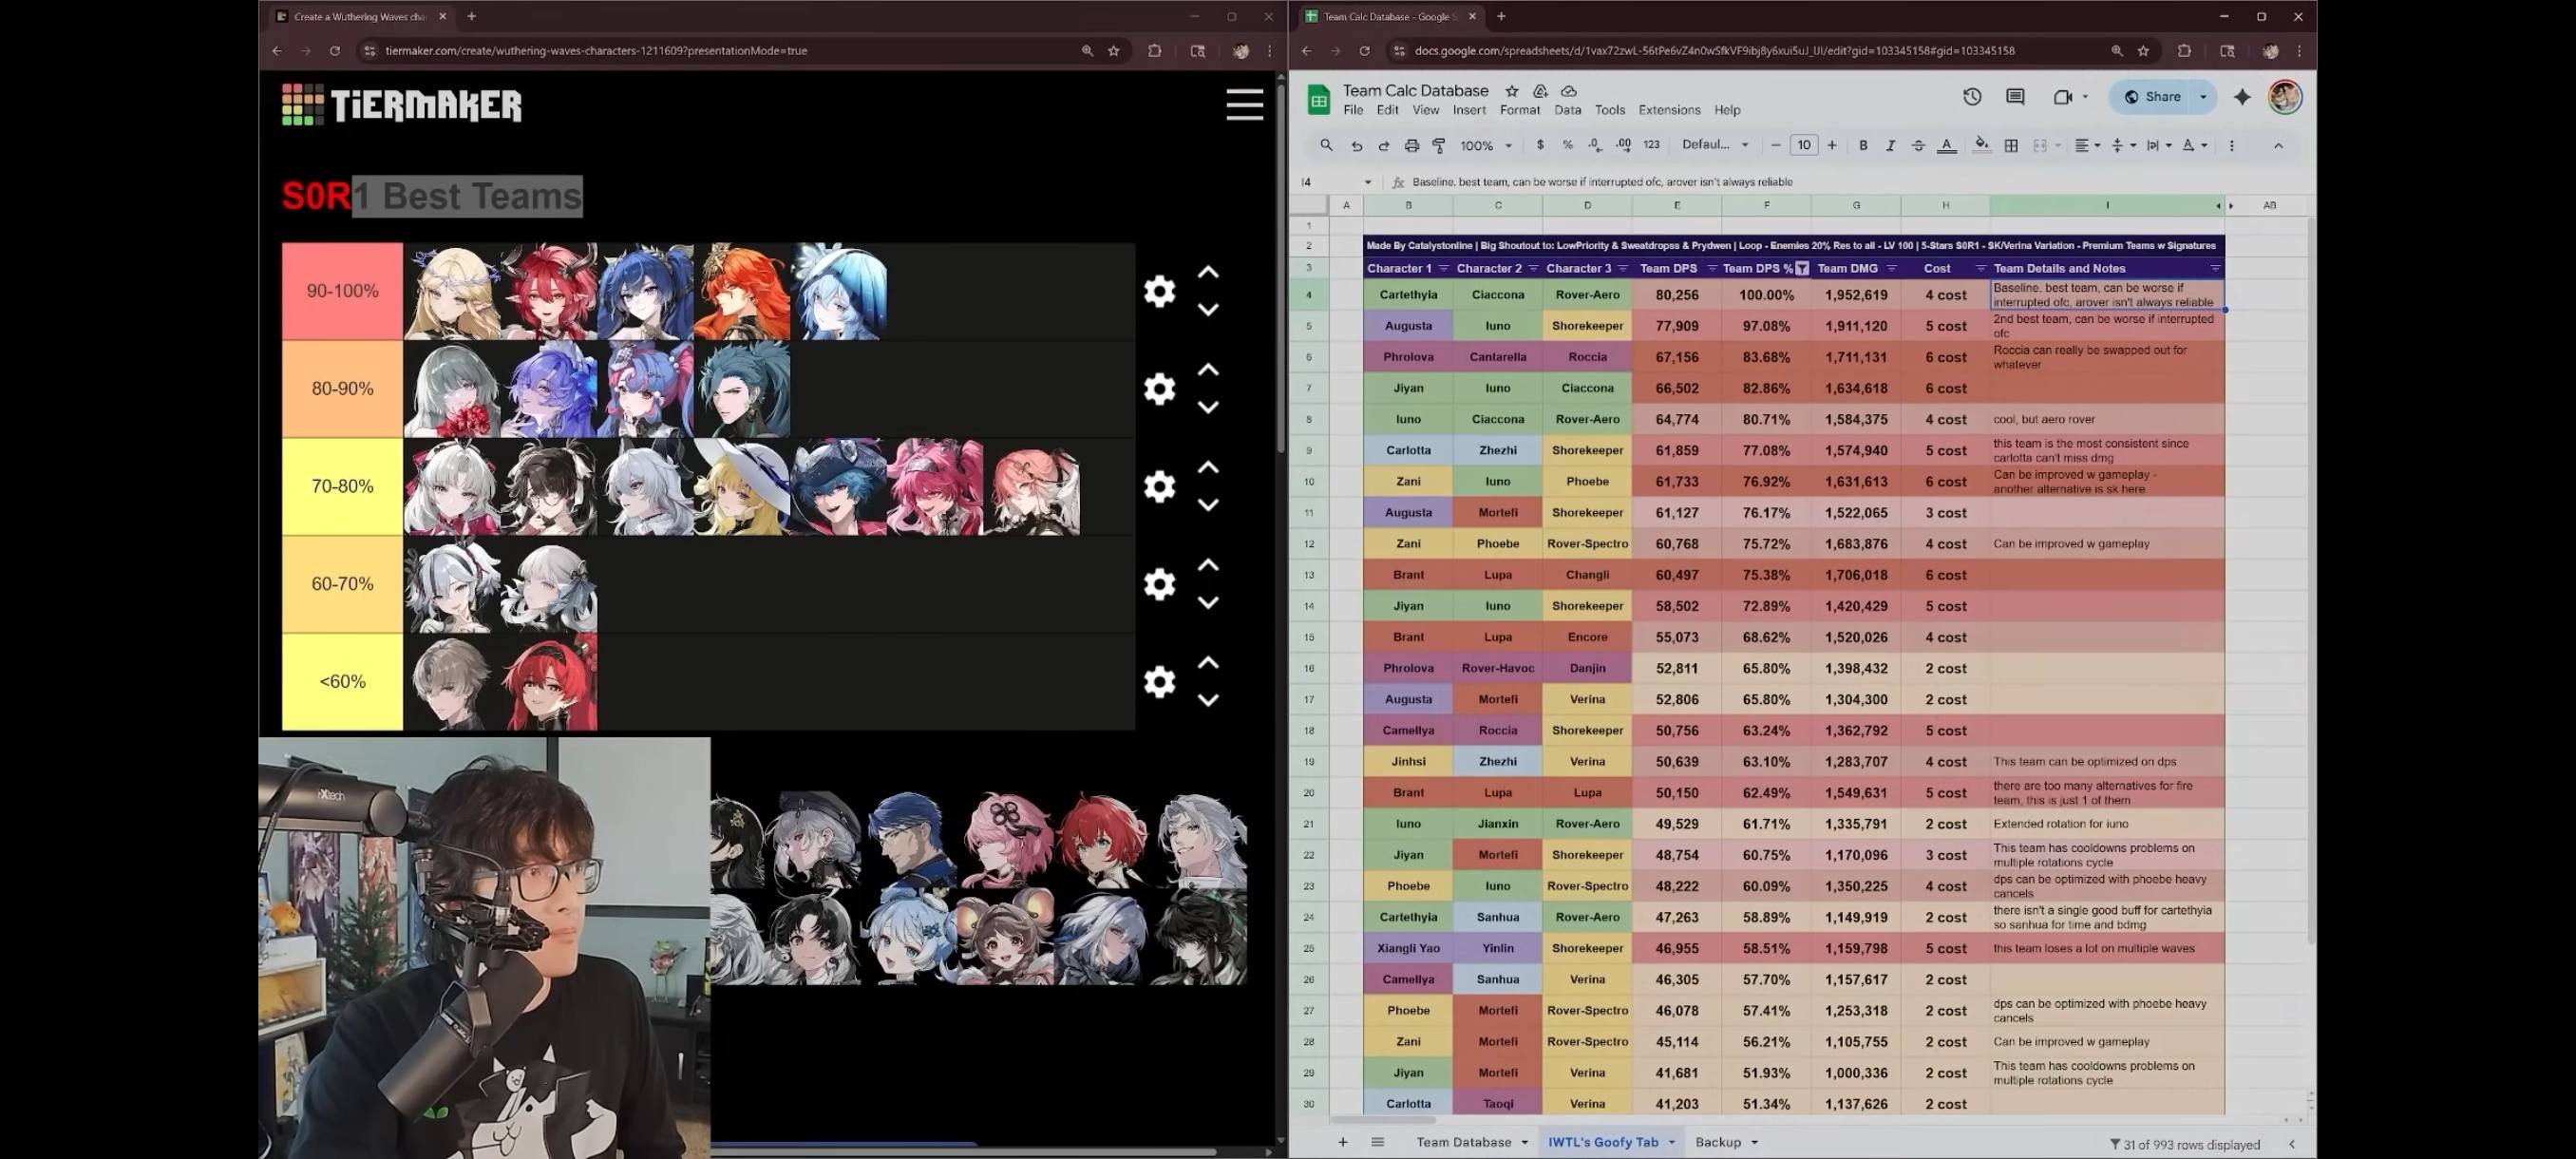Bookmark the TierMaker page with star icon
The height and width of the screenshot is (1159, 2576).
click(1113, 51)
